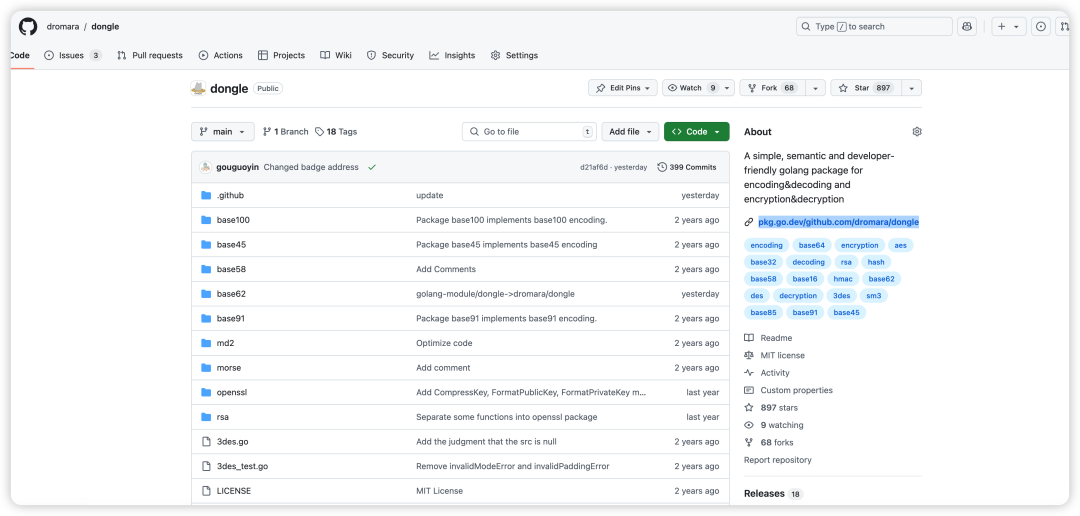Open the green Code dropdown button
The width and height of the screenshot is (1080, 516).
coord(696,132)
